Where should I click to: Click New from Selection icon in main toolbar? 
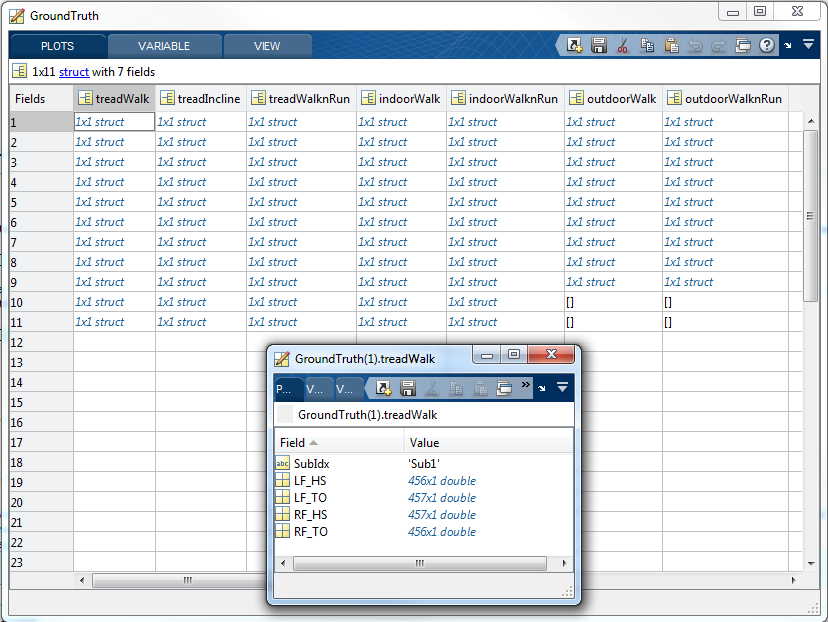(x=575, y=46)
